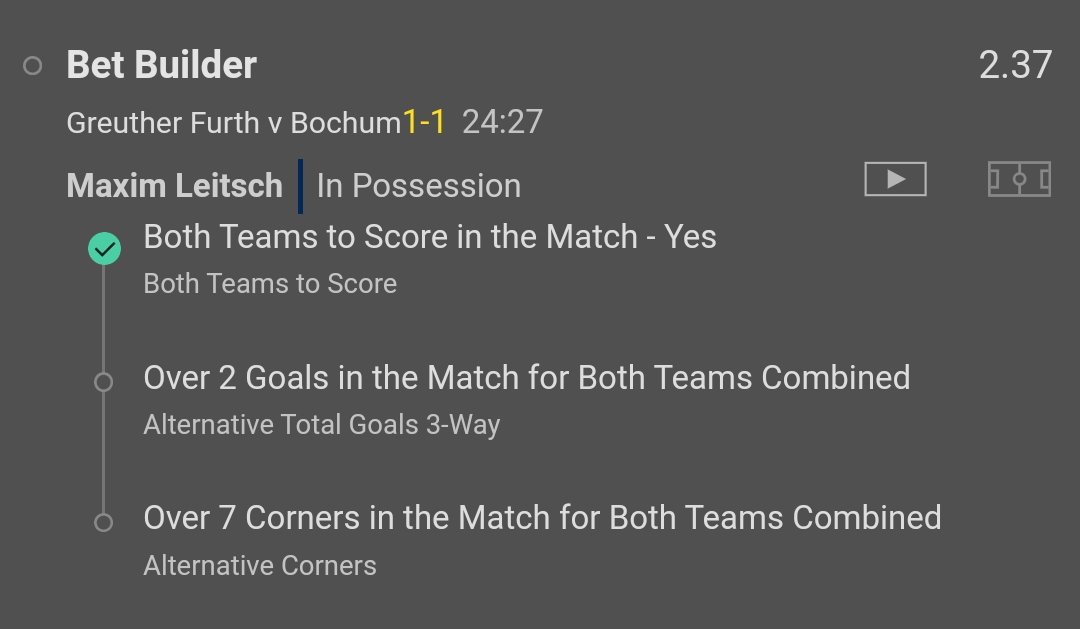
Task: Click the 24:27 match clock
Action: click(x=502, y=122)
